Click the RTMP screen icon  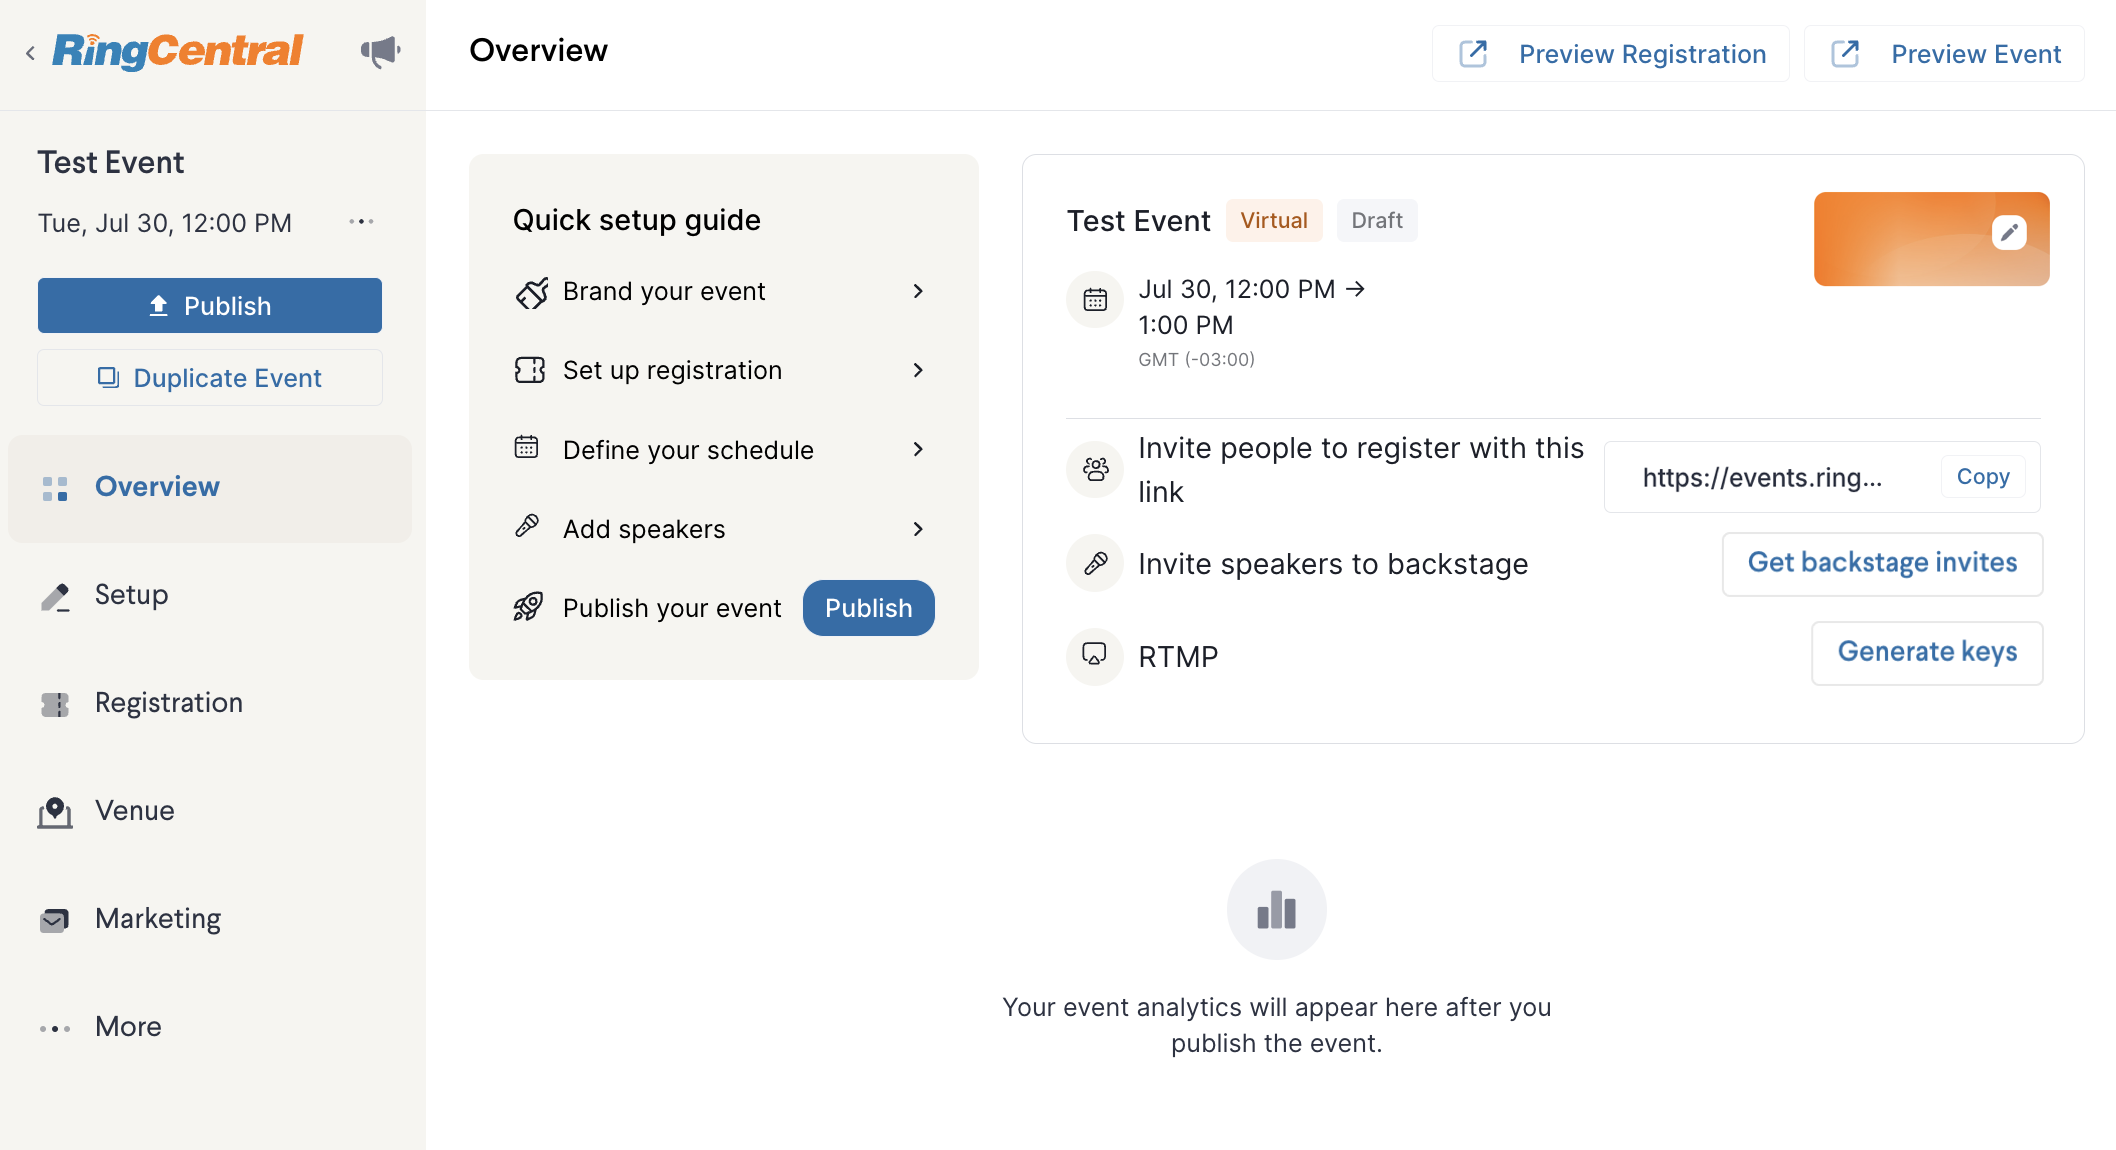1095,655
